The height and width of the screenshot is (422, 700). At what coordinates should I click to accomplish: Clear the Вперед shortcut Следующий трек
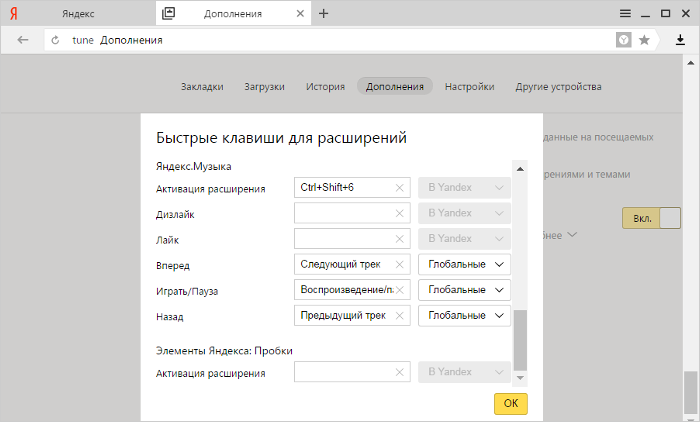(400, 265)
